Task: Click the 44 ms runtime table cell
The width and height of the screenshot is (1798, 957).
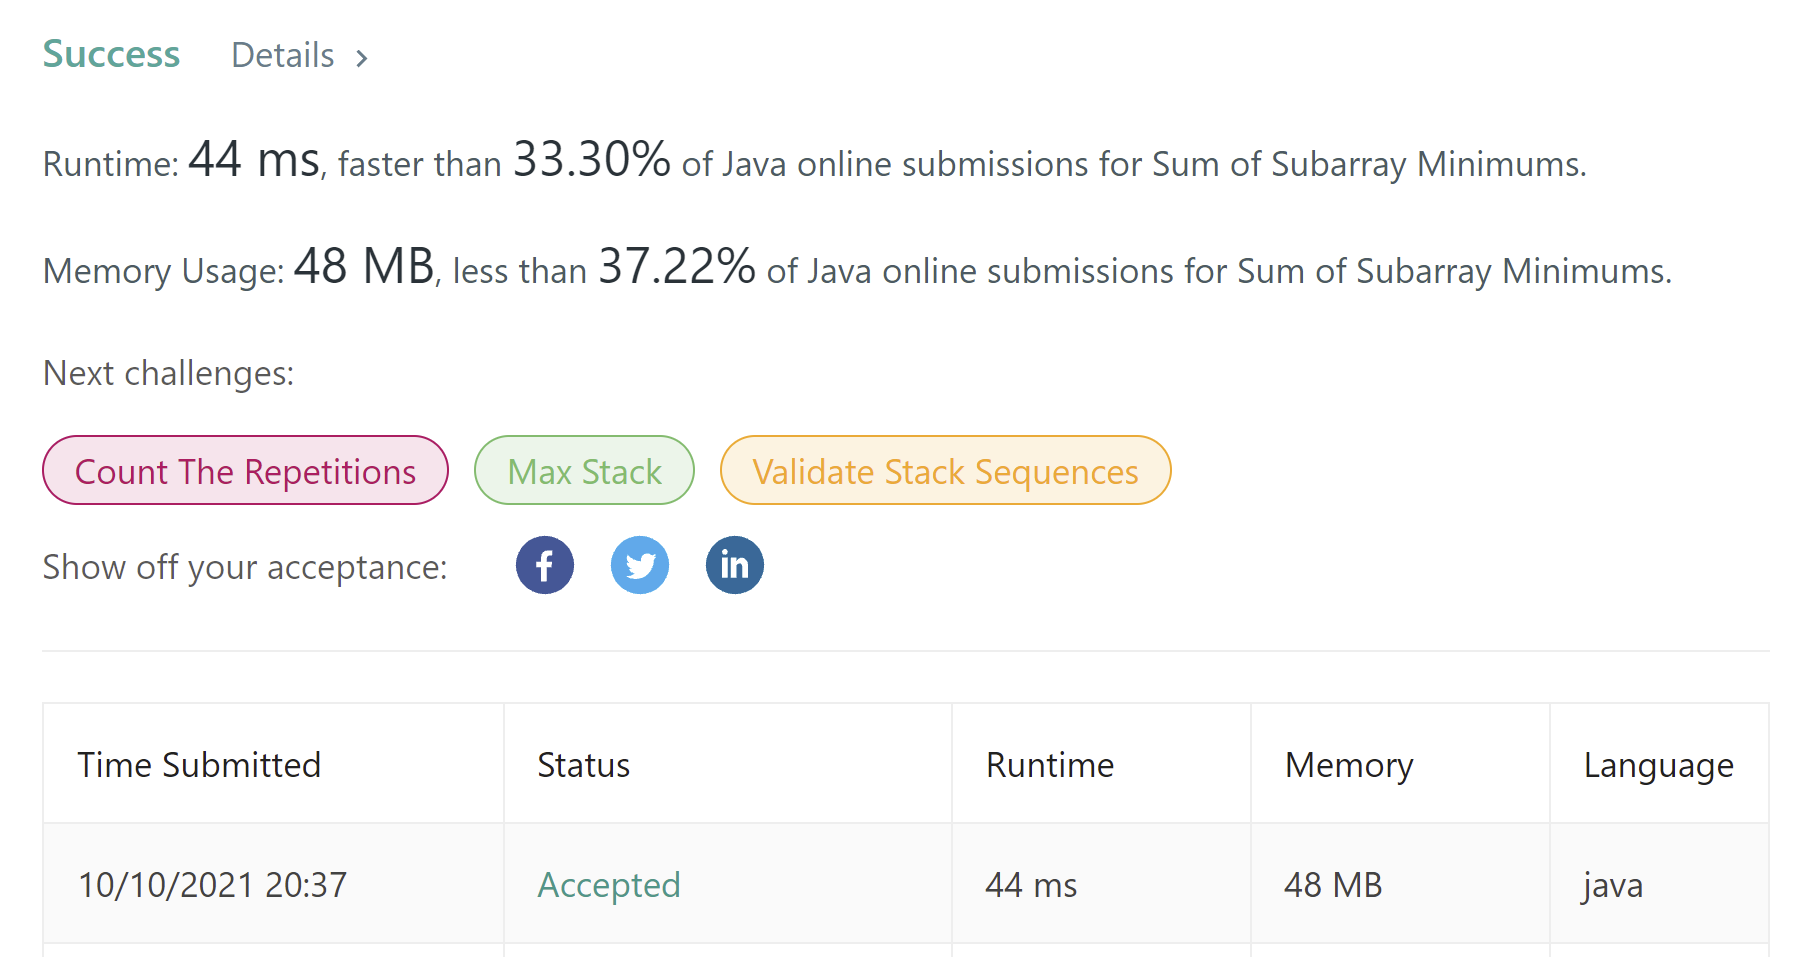Action: (x=1031, y=885)
